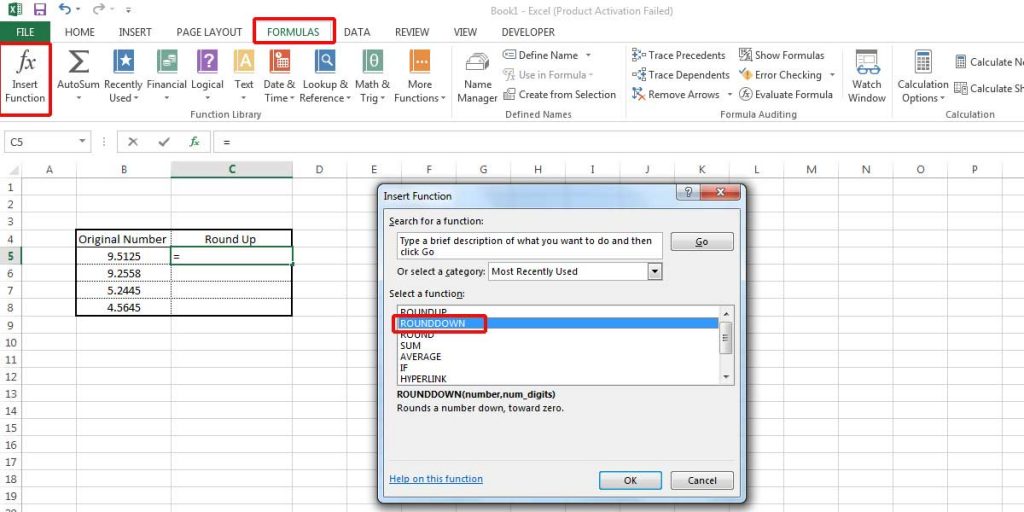Open the Math & Trig functions icon
1024x512 pixels.
[372, 61]
